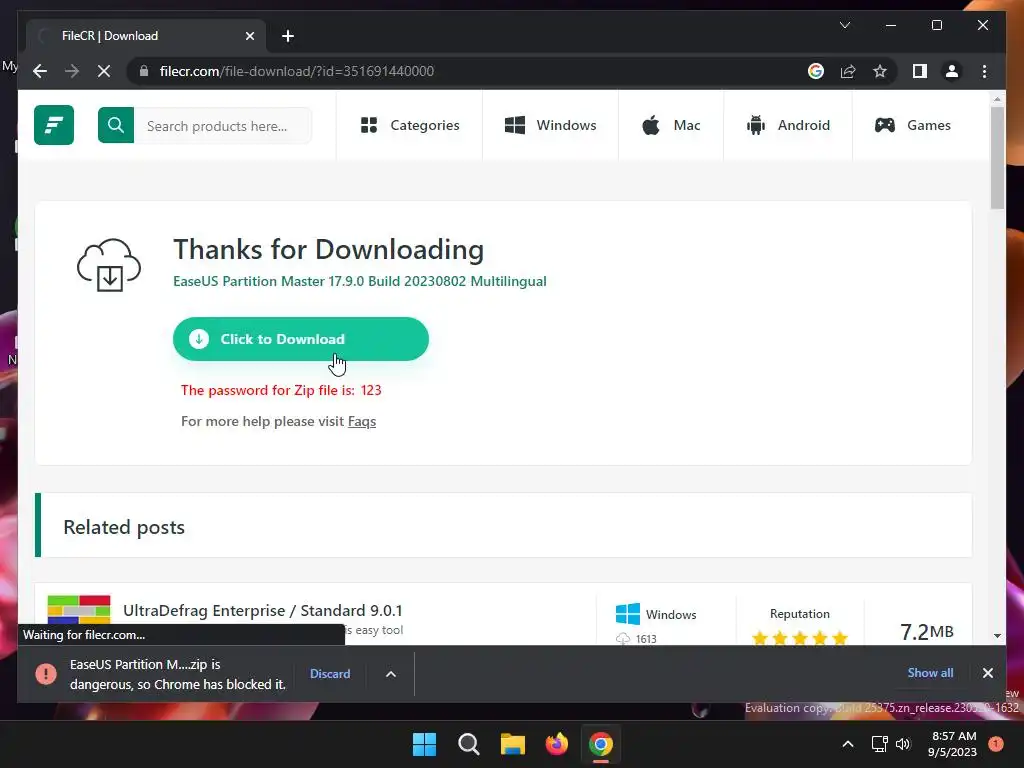Stop page loading with the X button

(x=104, y=71)
